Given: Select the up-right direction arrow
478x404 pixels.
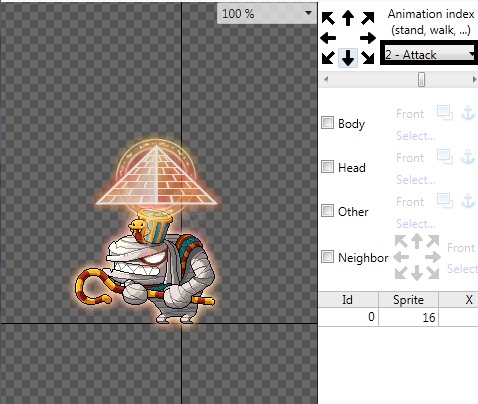Looking at the screenshot, I should (x=368, y=18).
